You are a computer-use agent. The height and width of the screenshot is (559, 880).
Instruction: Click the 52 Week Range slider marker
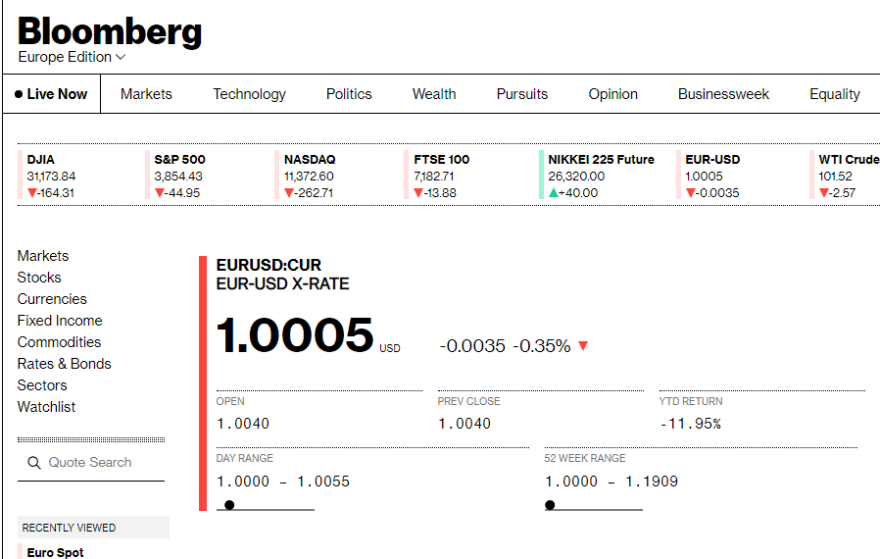click(x=550, y=505)
